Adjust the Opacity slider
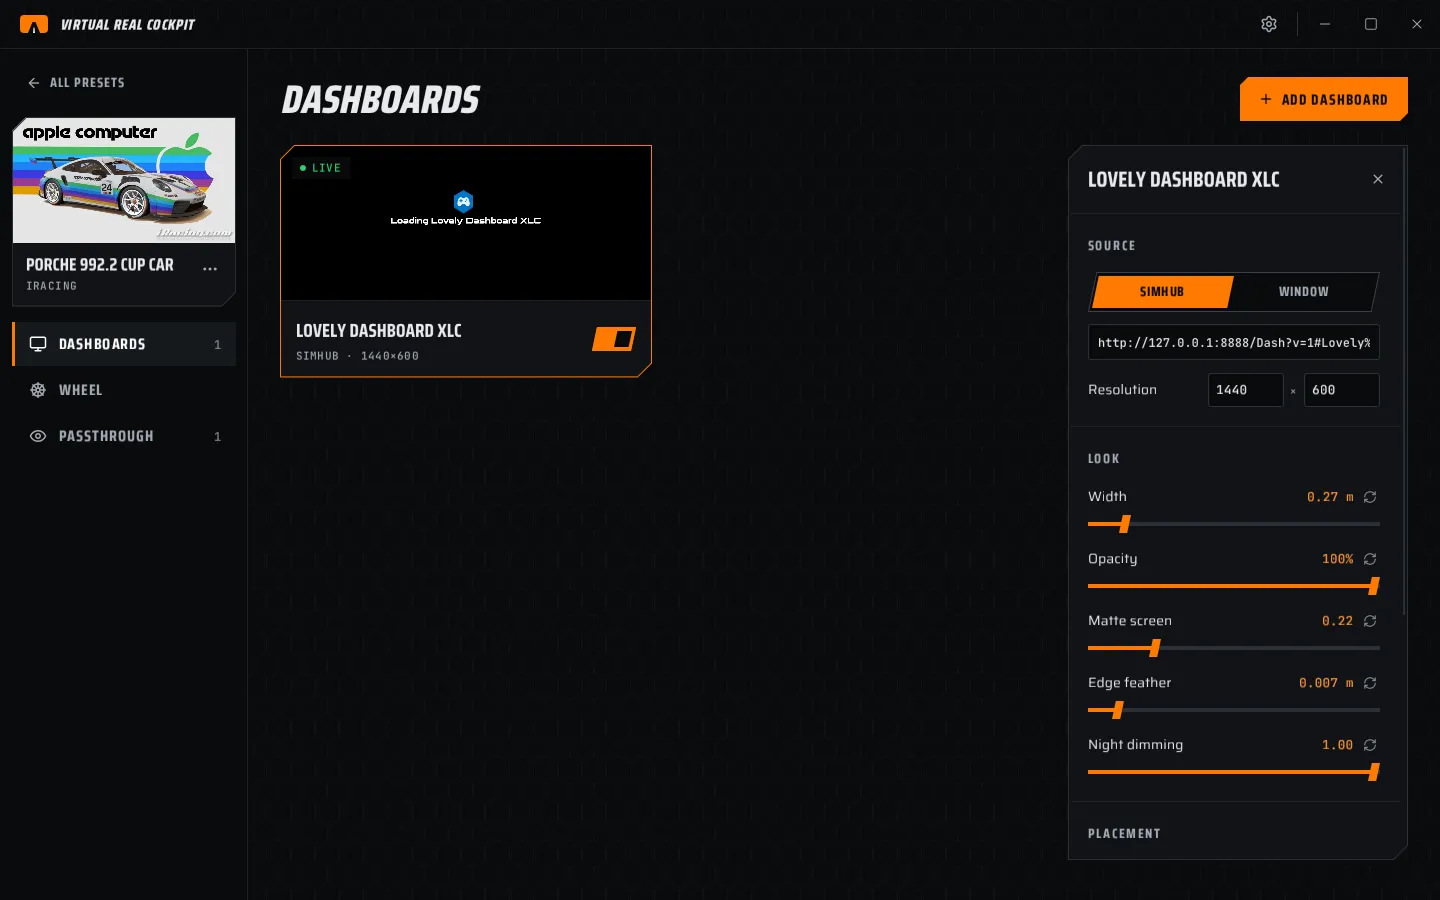The height and width of the screenshot is (900, 1440). [1234, 586]
